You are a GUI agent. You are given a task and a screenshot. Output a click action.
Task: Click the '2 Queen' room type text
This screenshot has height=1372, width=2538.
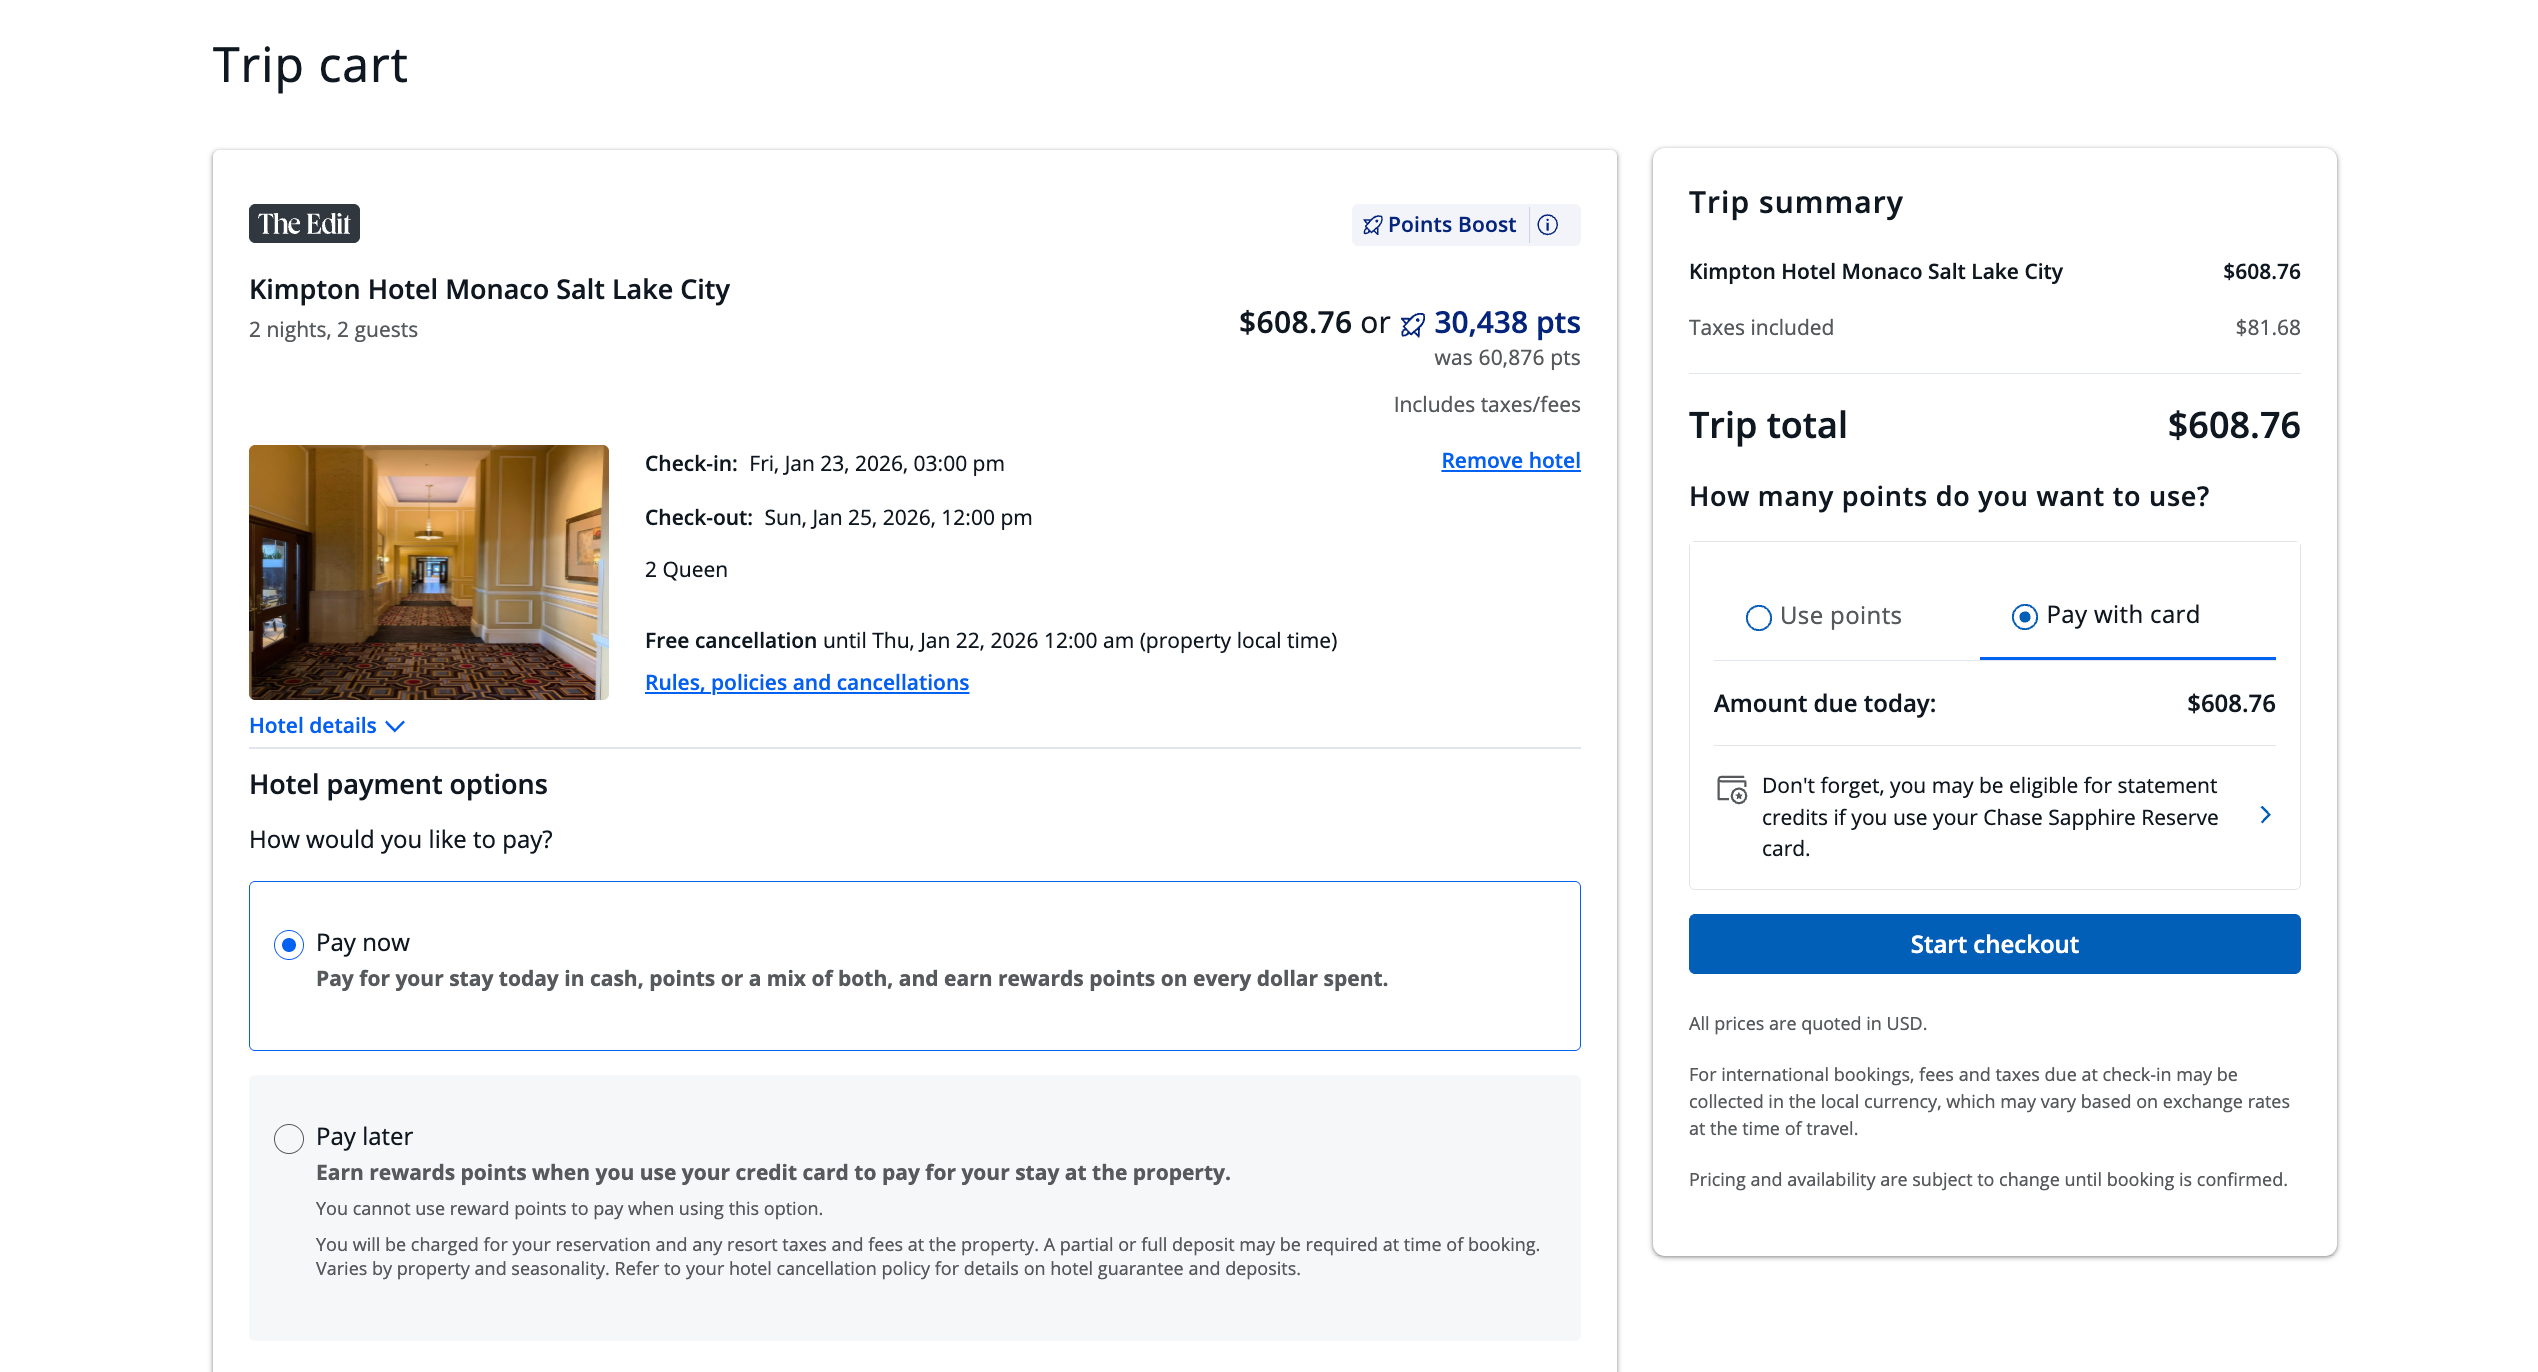(x=686, y=570)
